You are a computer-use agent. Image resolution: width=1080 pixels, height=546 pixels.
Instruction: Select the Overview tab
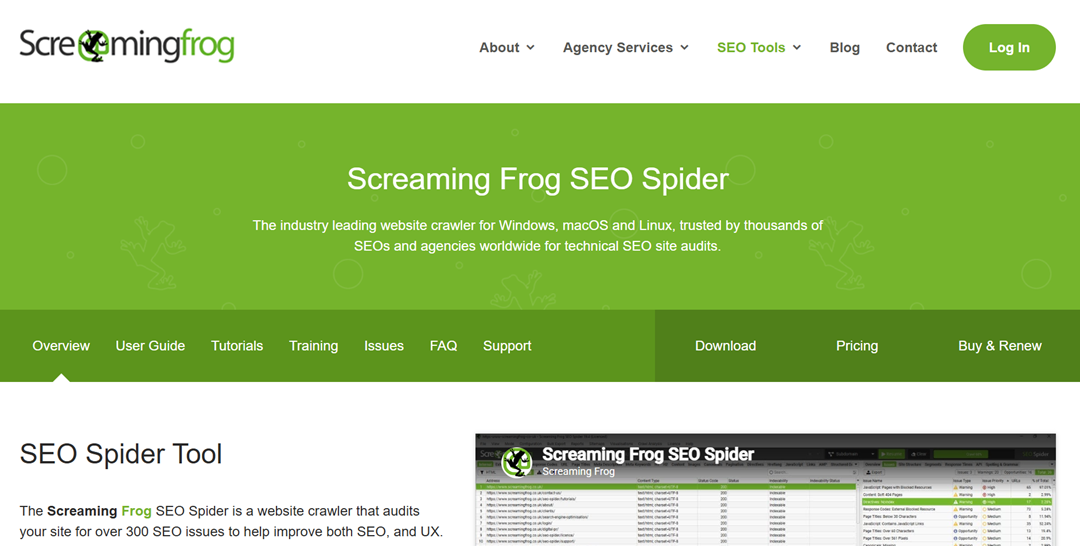(61, 346)
